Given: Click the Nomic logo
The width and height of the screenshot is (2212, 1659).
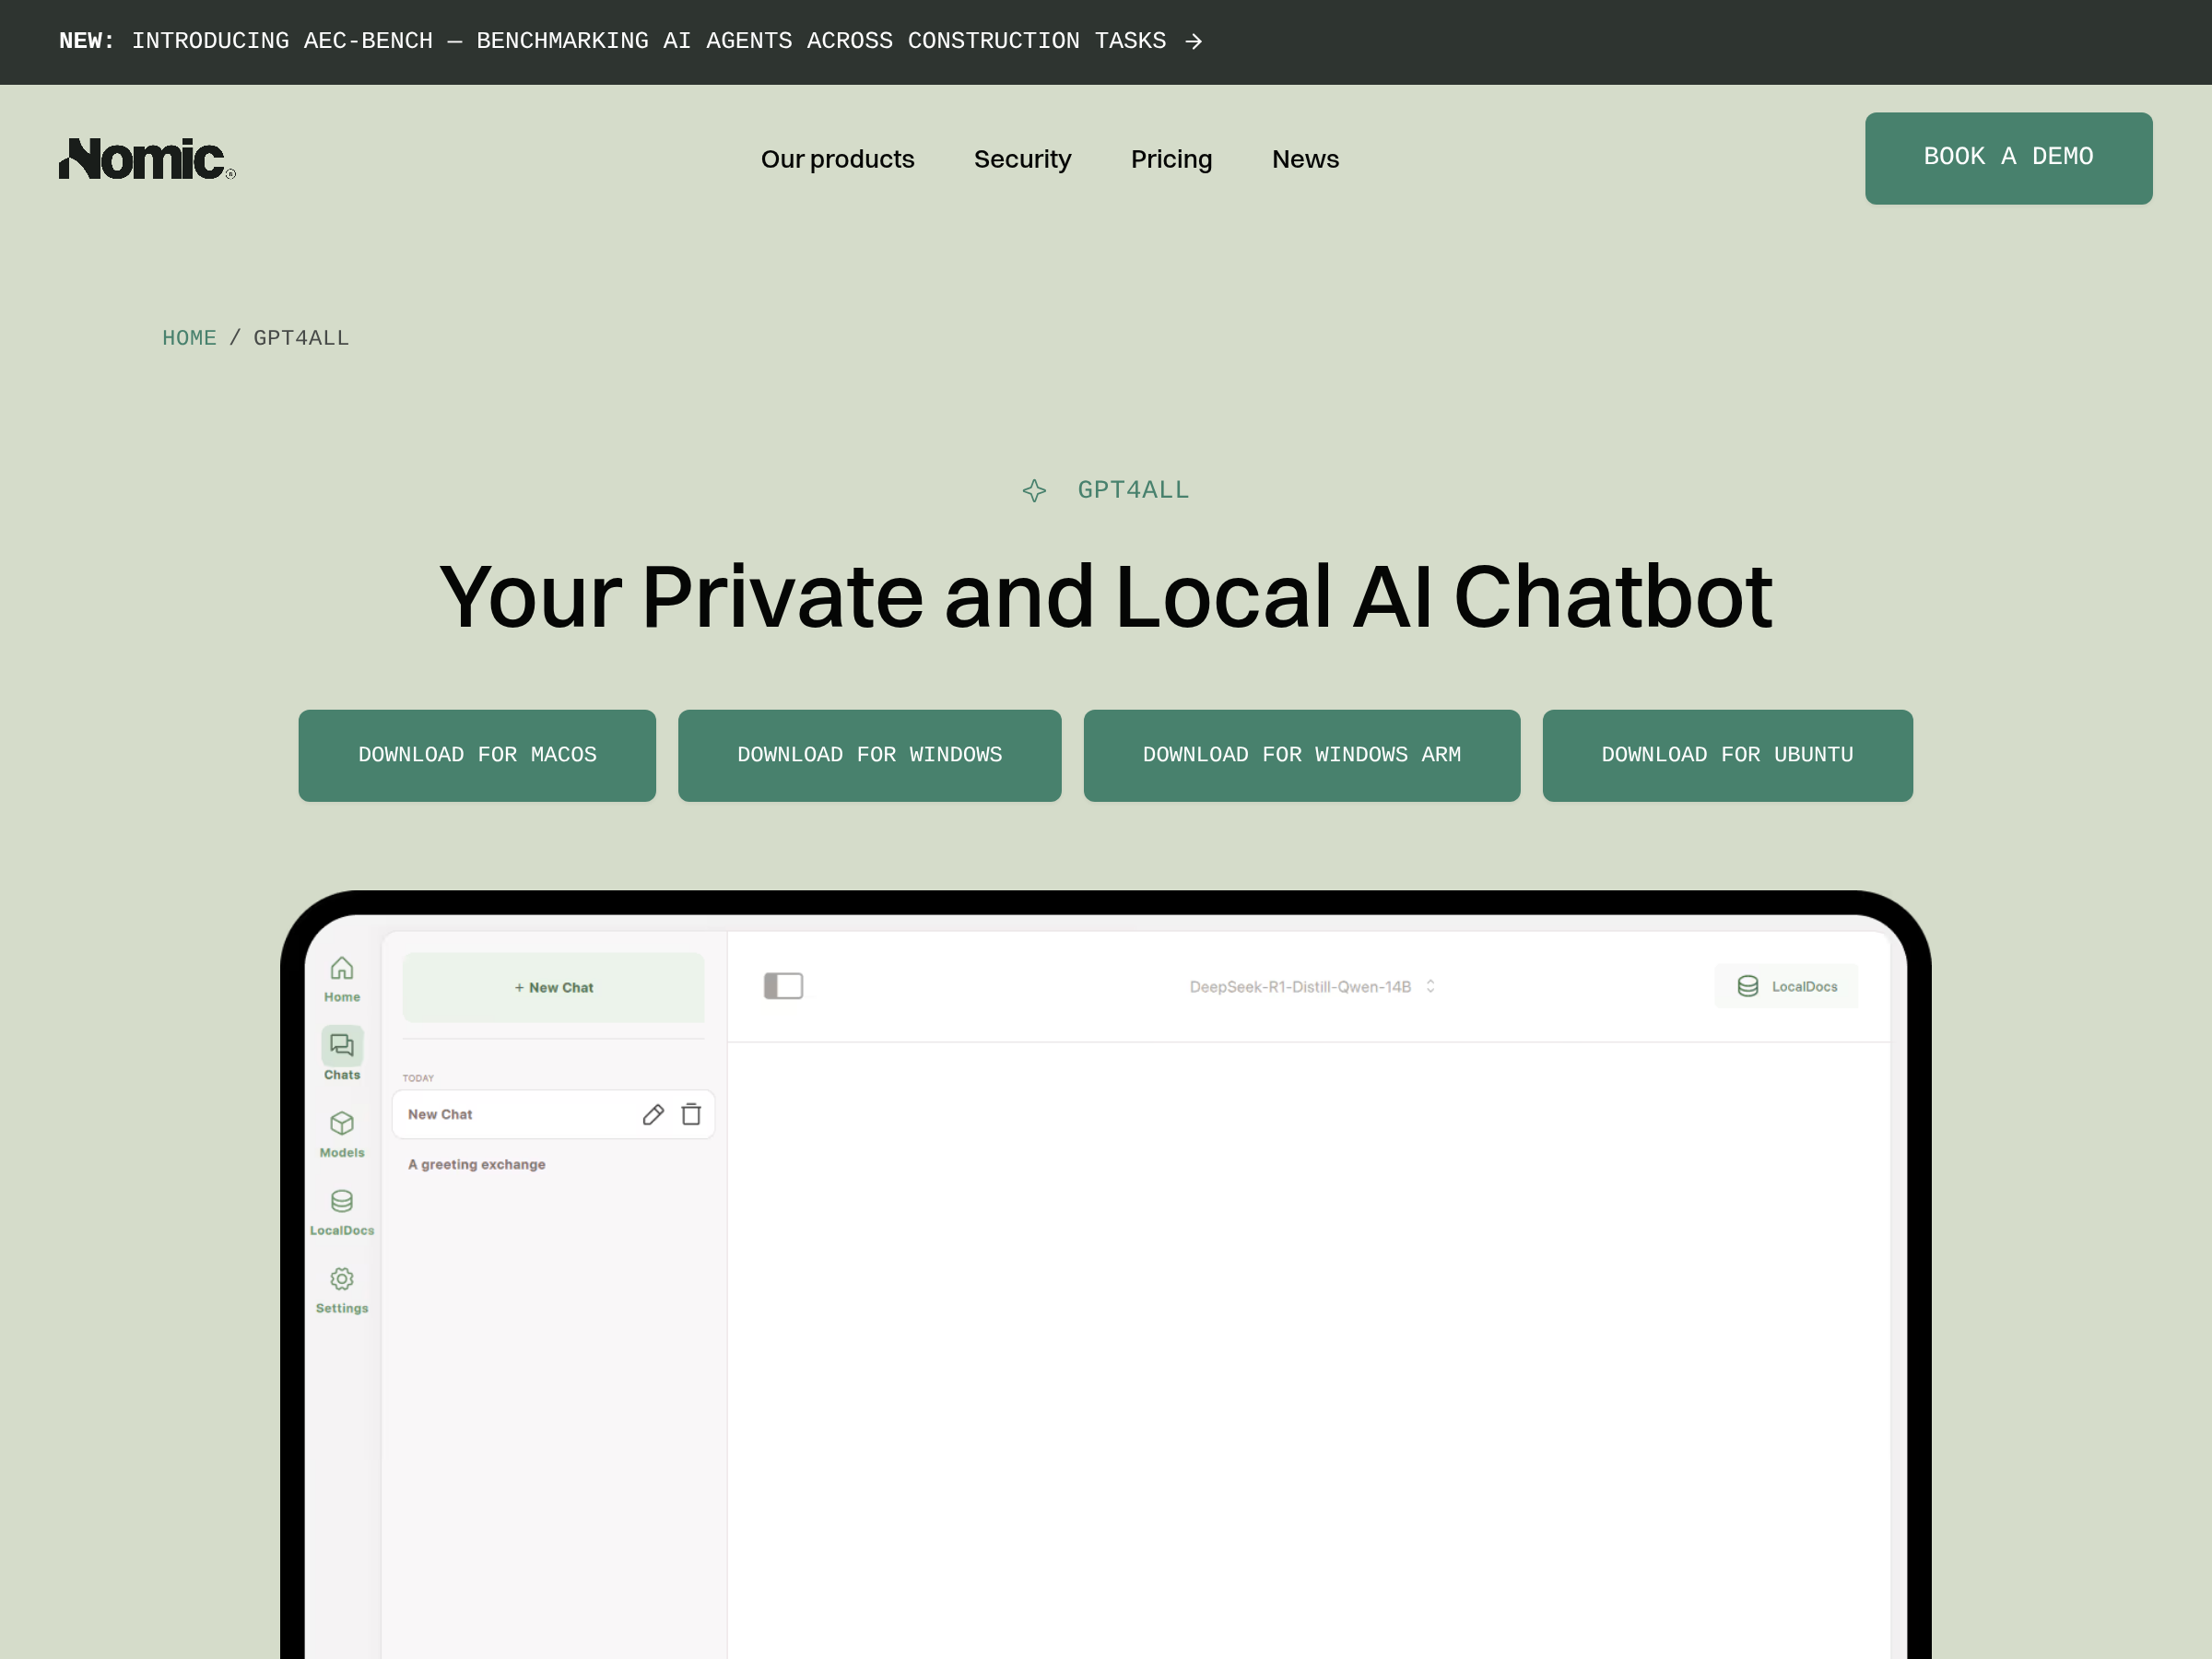Looking at the screenshot, I should click(x=147, y=159).
